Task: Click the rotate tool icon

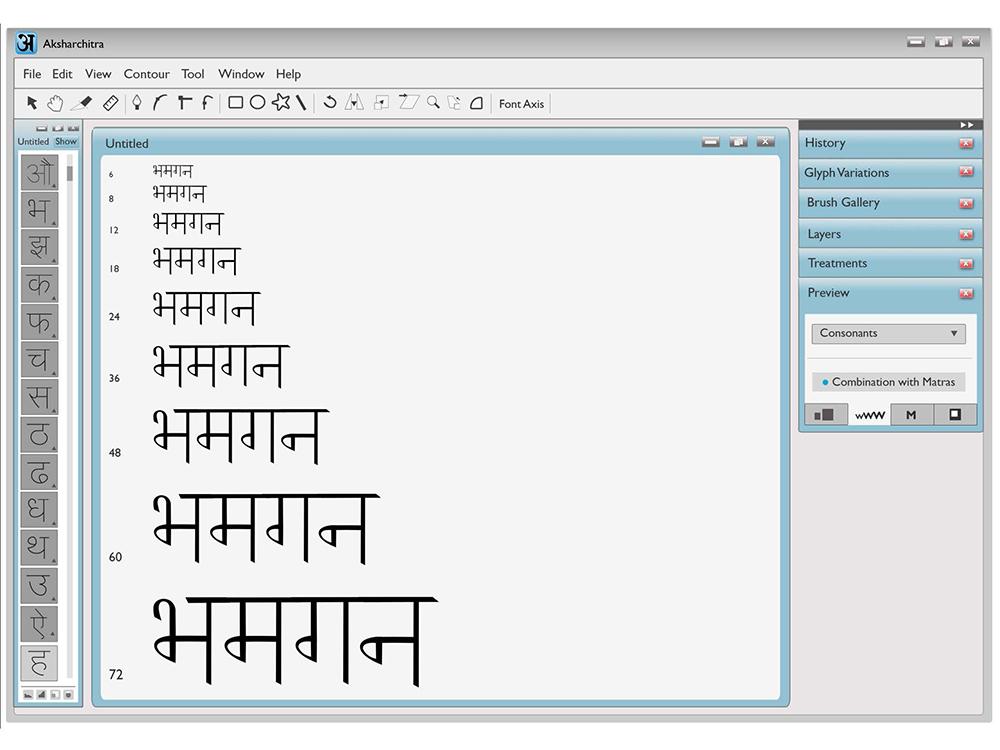Action: pos(329,103)
